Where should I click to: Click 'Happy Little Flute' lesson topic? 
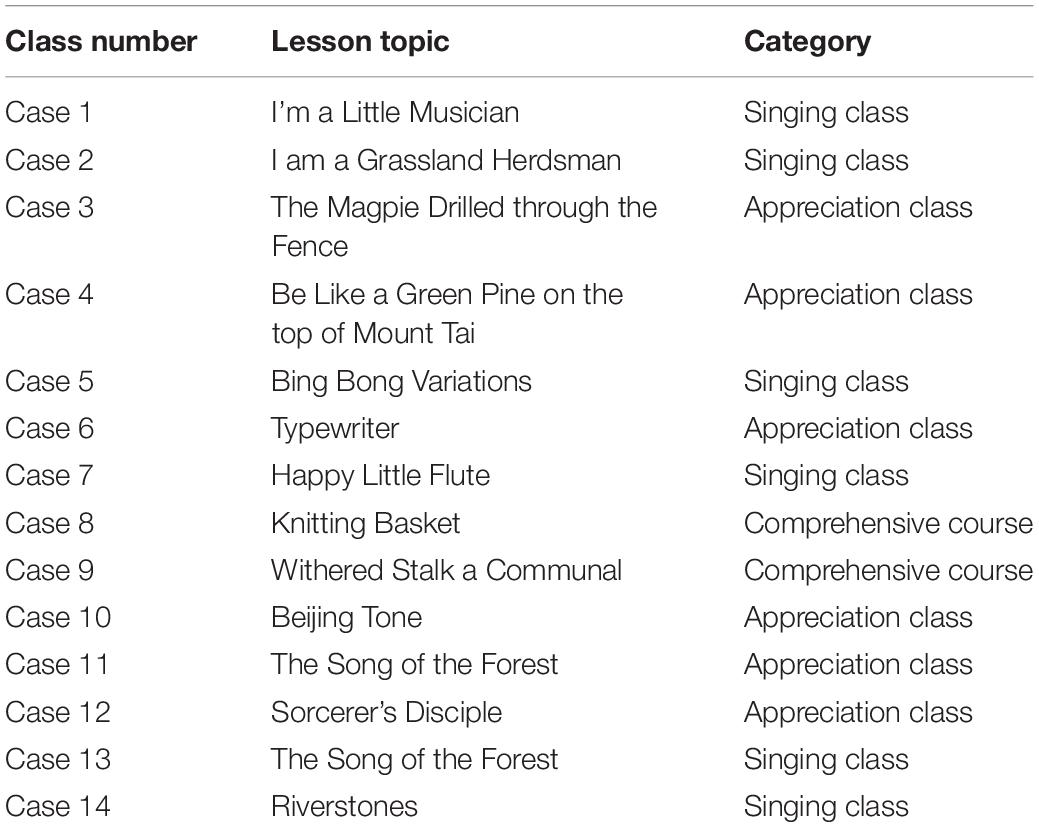pos(380,476)
